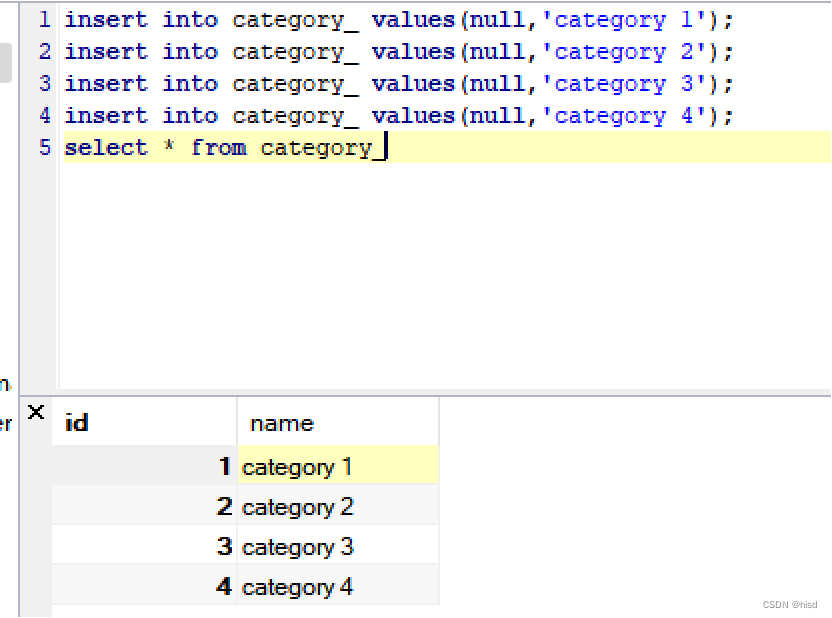Click the null keyword on line 1
The height and width of the screenshot is (618, 832).
(x=498, y=19)
